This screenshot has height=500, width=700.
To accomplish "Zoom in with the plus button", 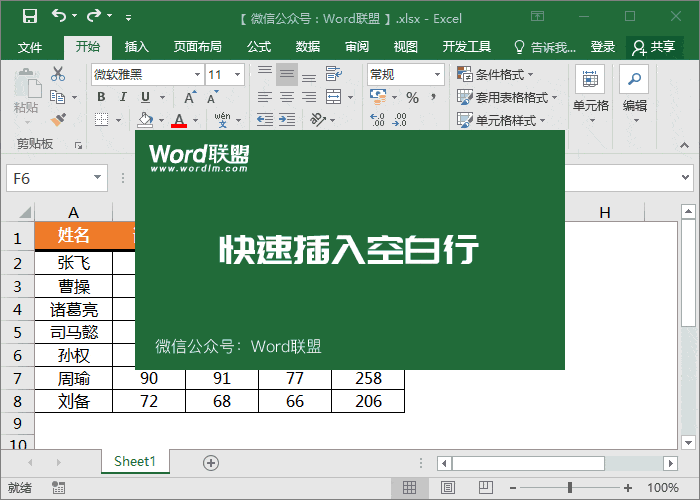I will pos(628,488).
